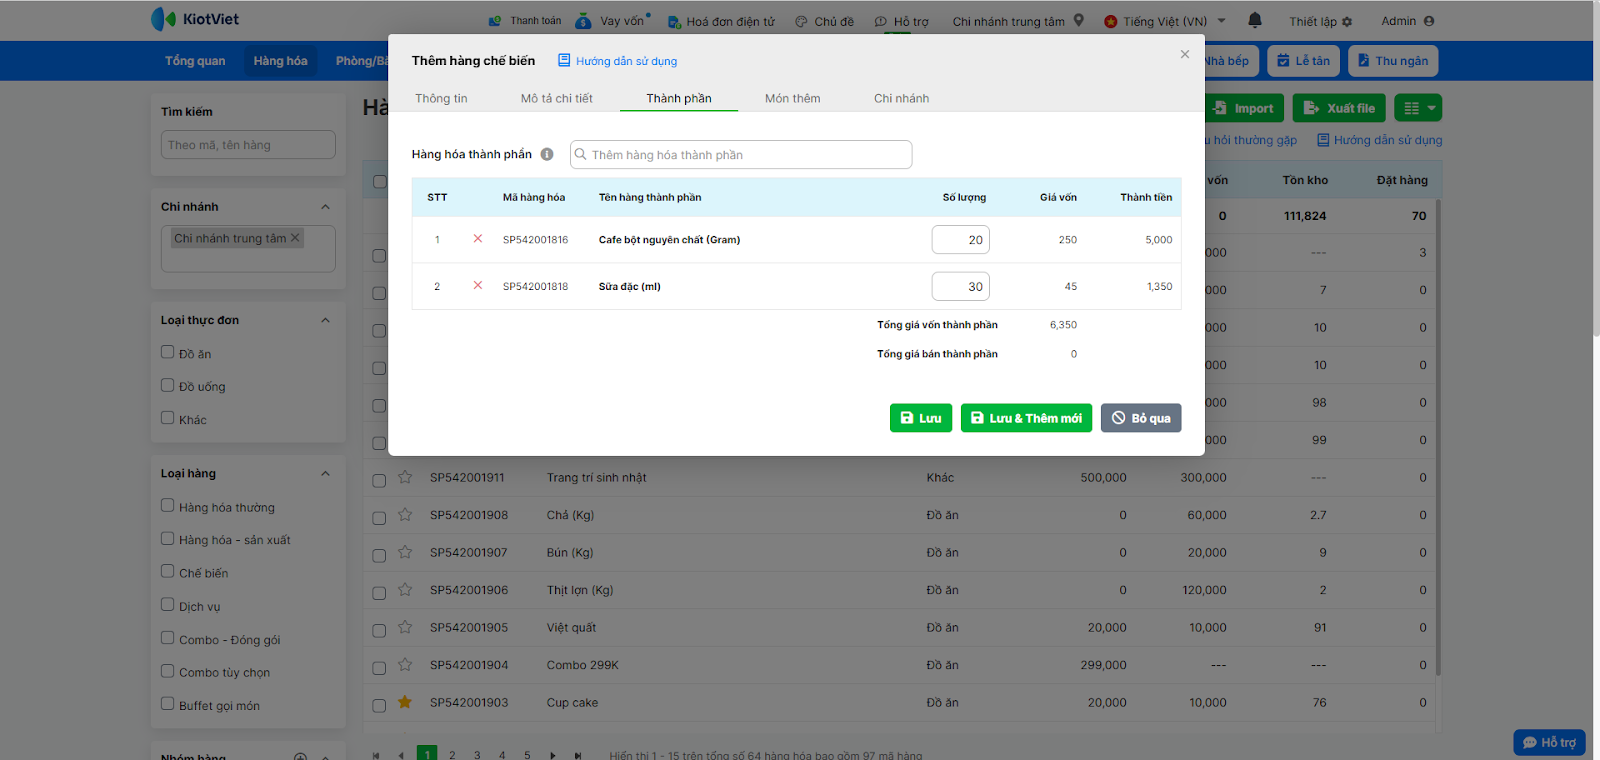Cancel with the Bỏ qua button

[x=1141, y=418]
